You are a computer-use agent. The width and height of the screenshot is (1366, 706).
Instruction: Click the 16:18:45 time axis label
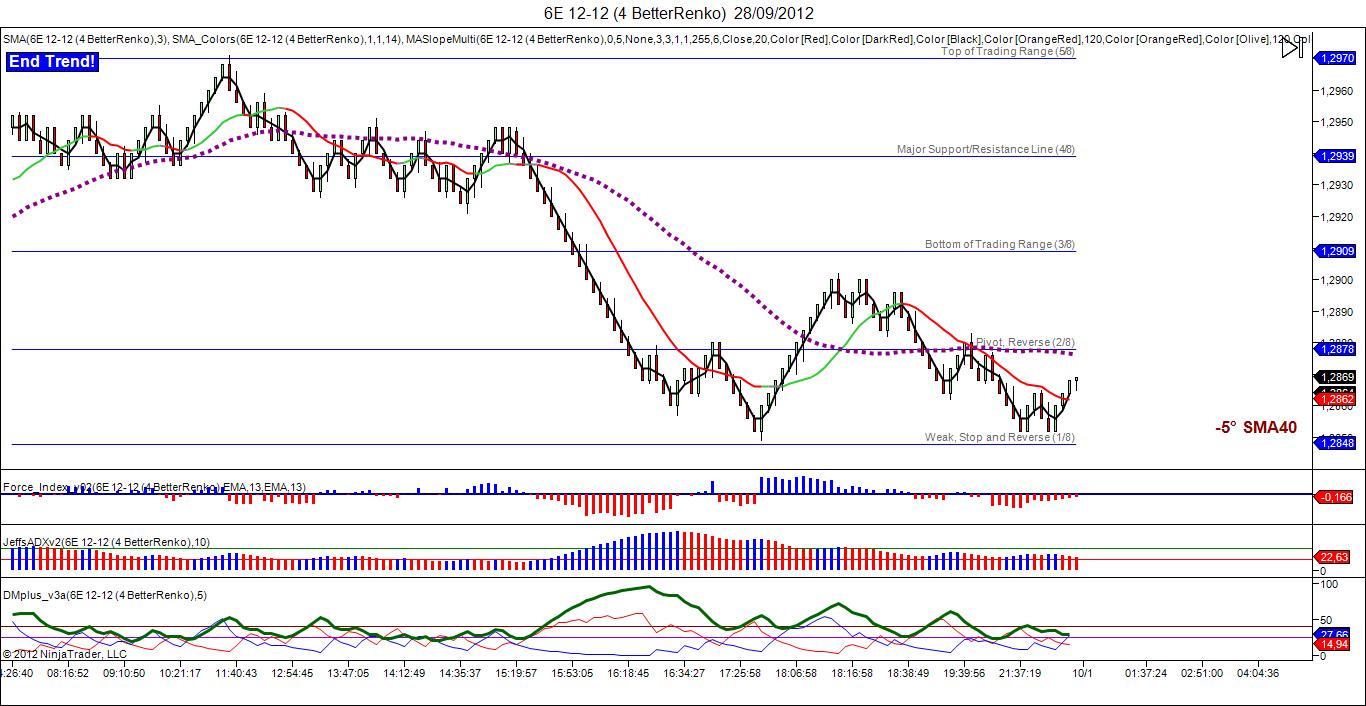coord(628,673)
